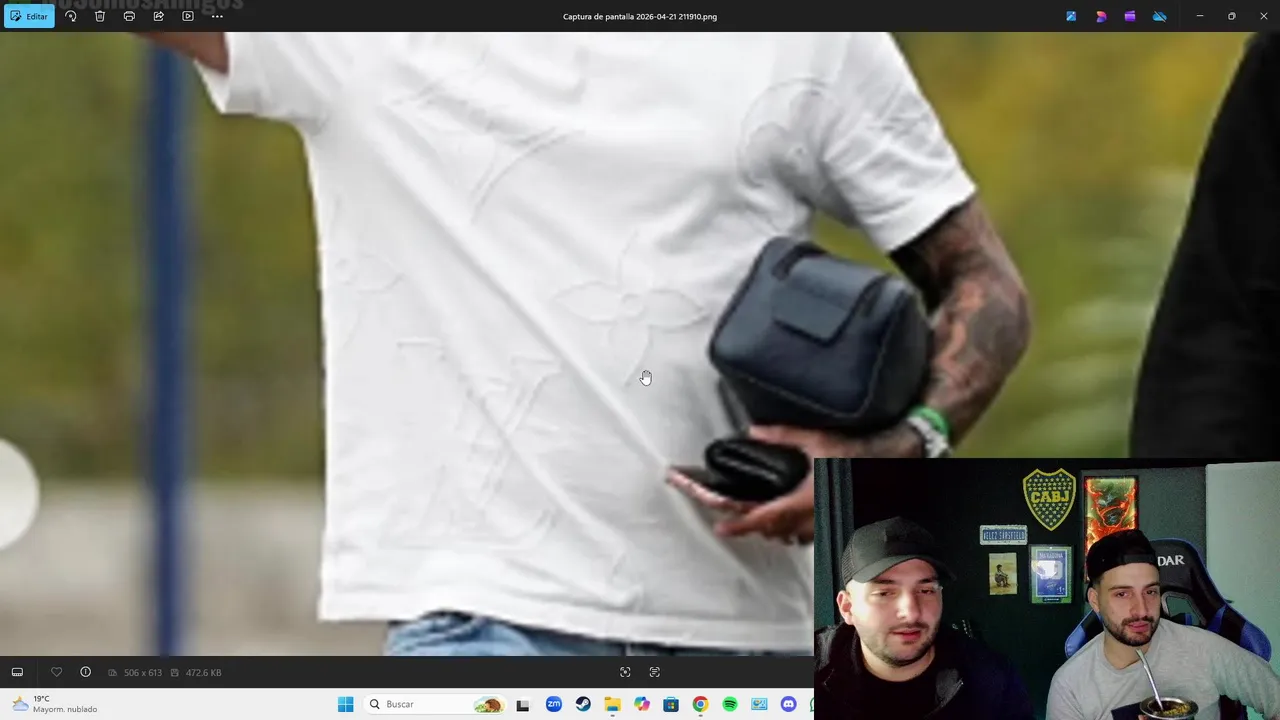The width and height of the screenshot is (1280, 720).
Task: Launch the Microsoft Designer icon
Action: click(x=1101, y=16)
